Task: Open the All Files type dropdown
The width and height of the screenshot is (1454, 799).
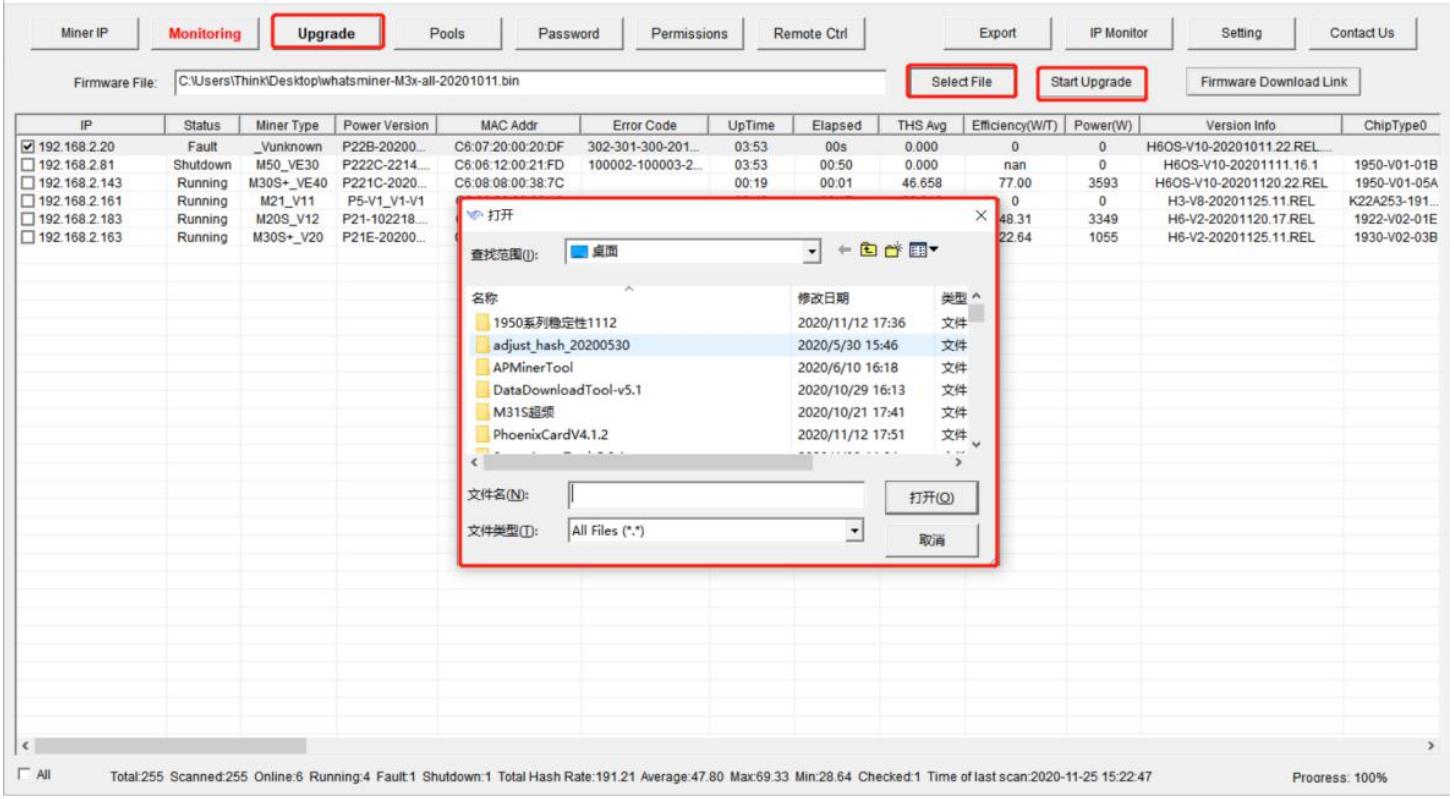Action: point(854,532)
